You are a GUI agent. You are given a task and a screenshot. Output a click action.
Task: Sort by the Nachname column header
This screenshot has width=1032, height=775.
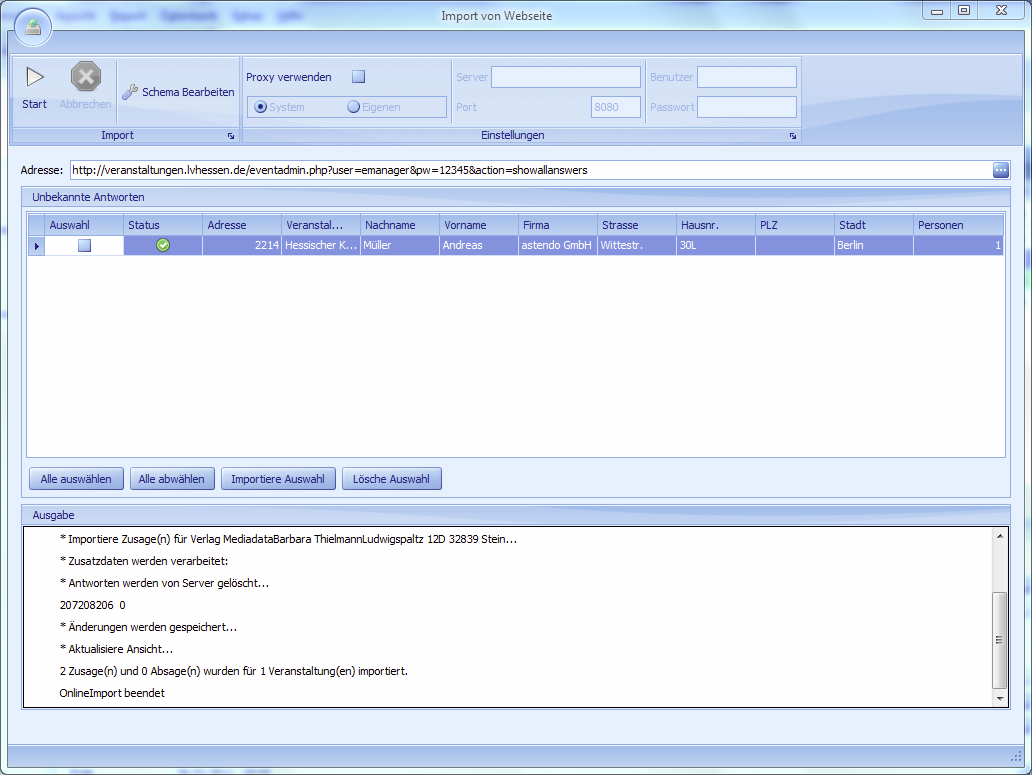(399, 225)
